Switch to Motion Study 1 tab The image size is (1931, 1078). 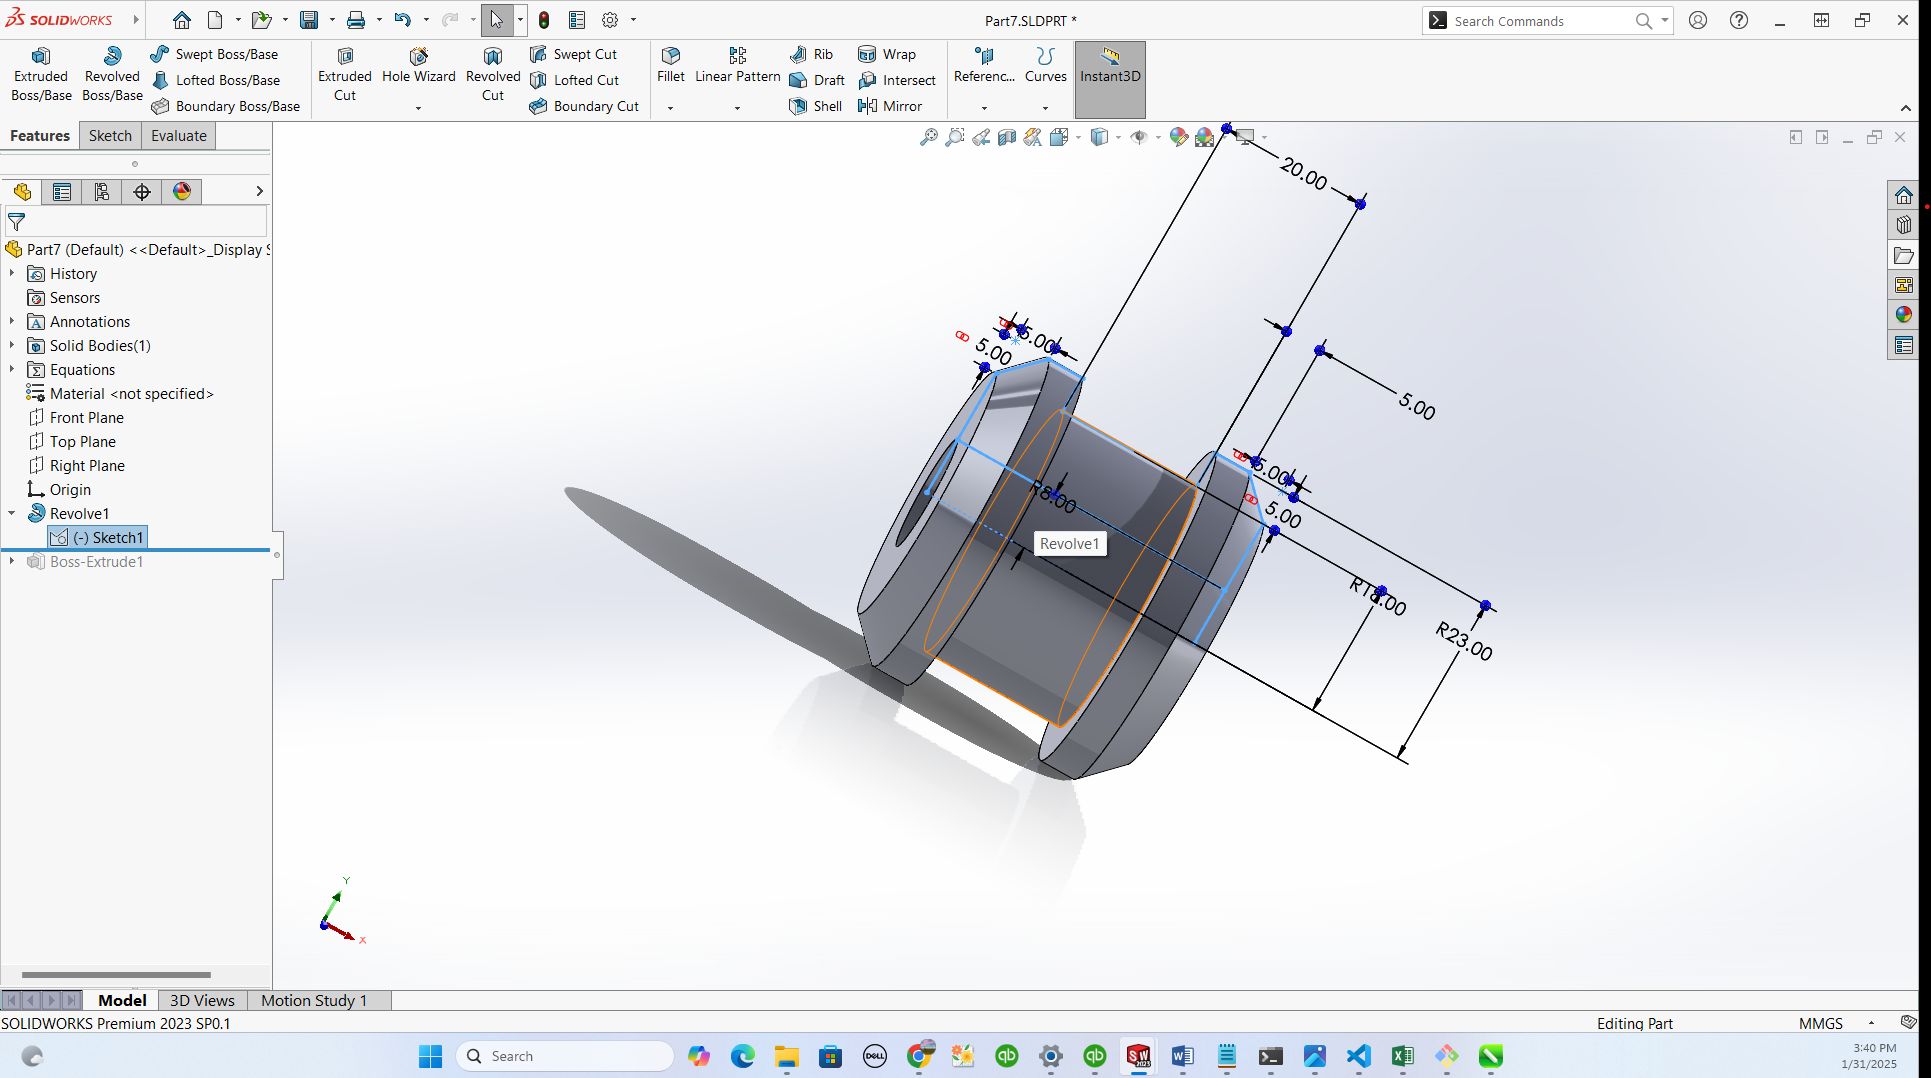pyautogui.click(x=314, y=1000)
